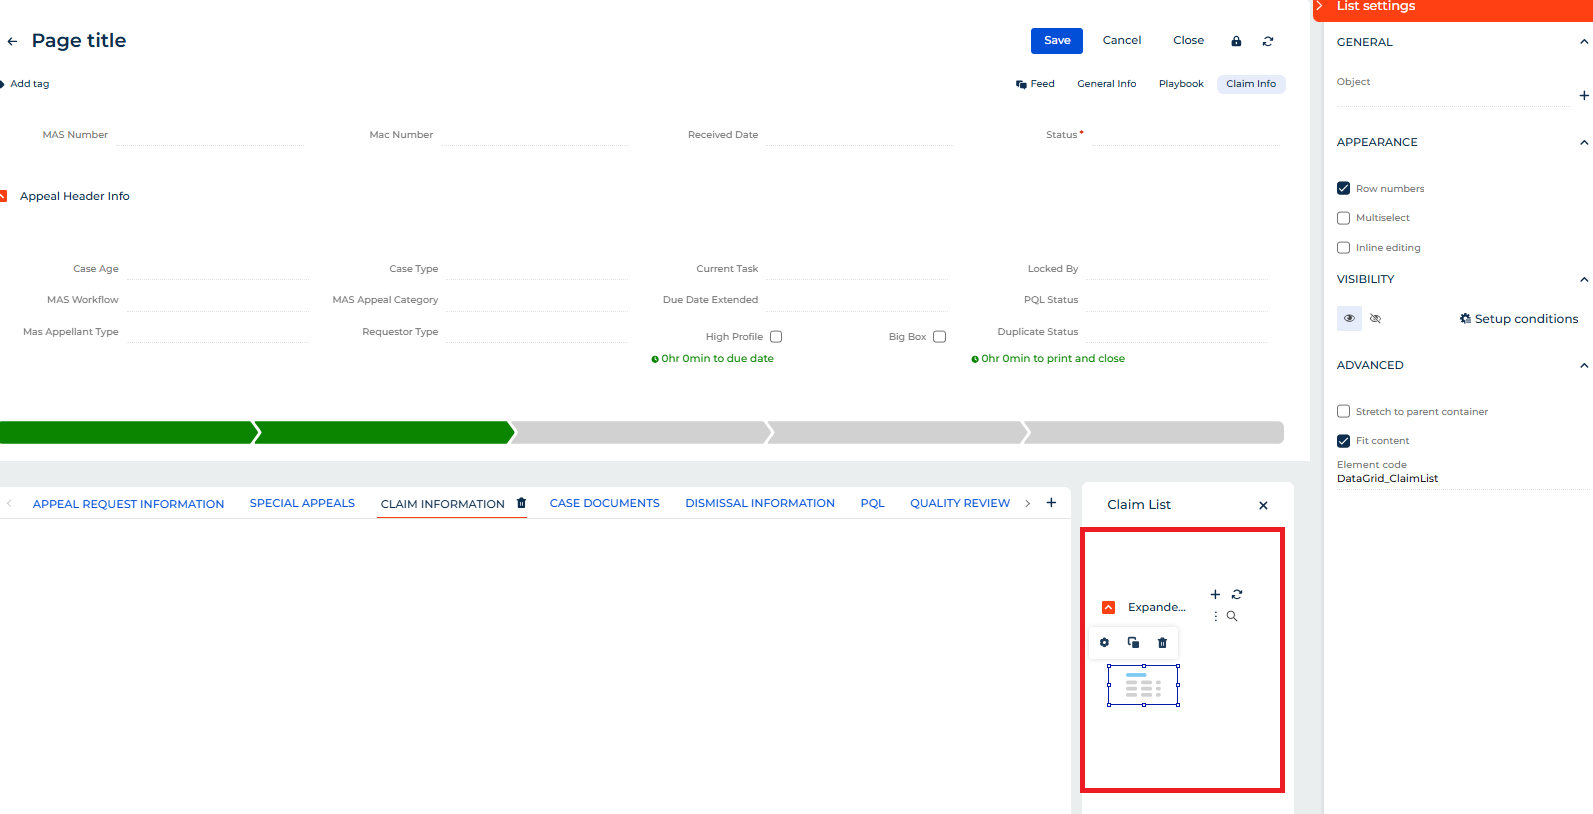Click the Case Type field
The image size is (1593, 814).
pyautogui.click(x=536, y=269)
